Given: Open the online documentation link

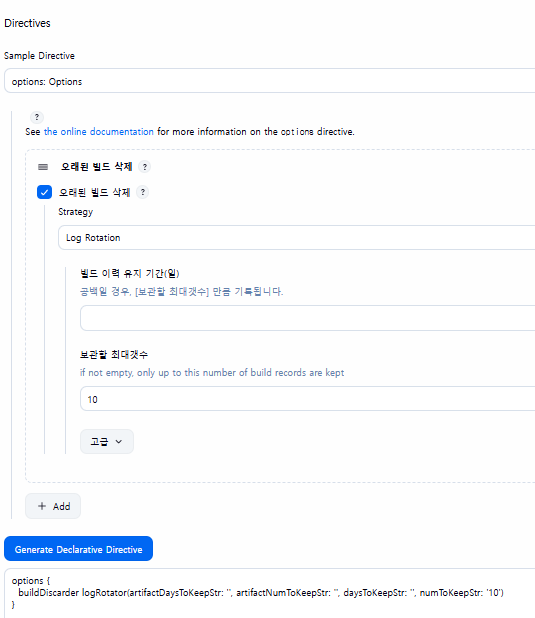Looking at the screenshot, I should 99,132.
